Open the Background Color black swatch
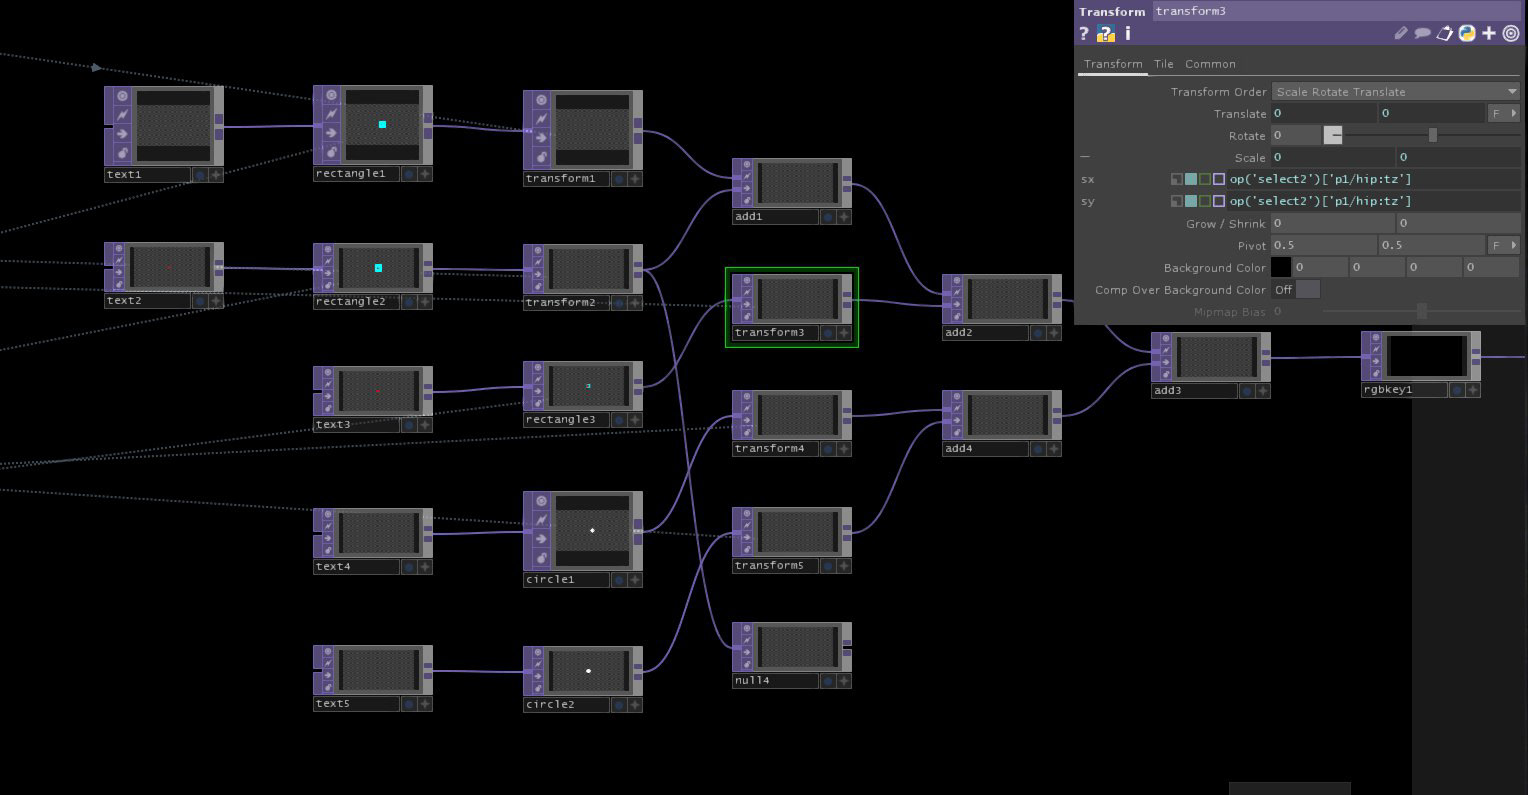Viewport: 1528px width, 795px height. pyautogui.click(x=1281, y=268)
